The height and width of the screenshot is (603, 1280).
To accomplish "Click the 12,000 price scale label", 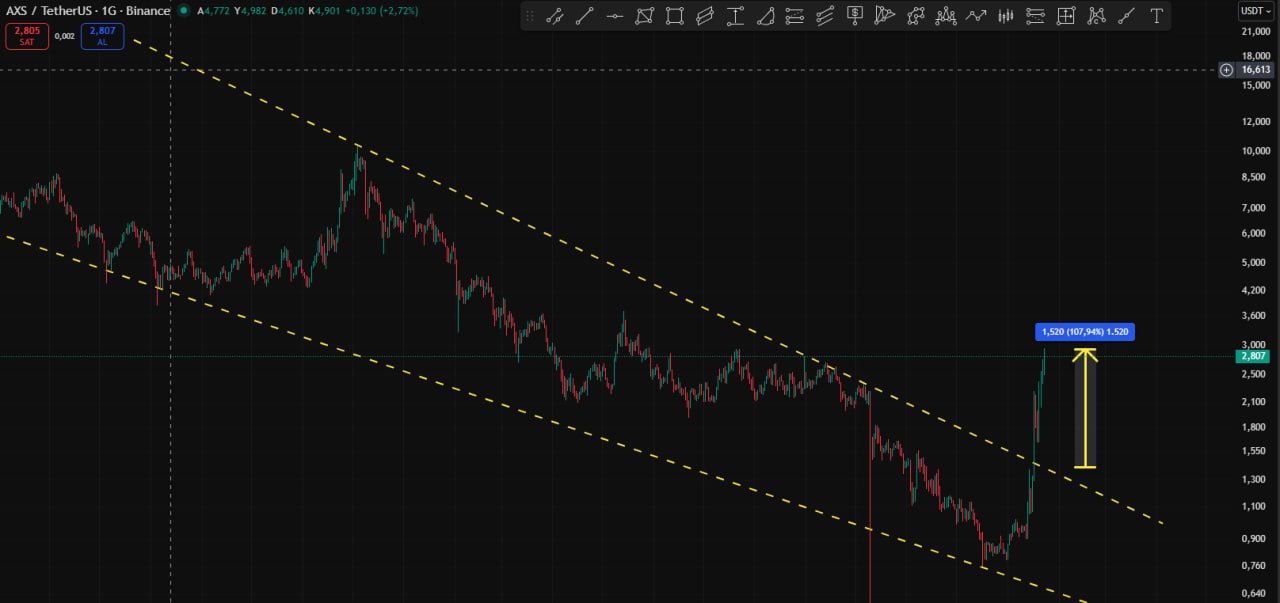I will [1255, 122].
